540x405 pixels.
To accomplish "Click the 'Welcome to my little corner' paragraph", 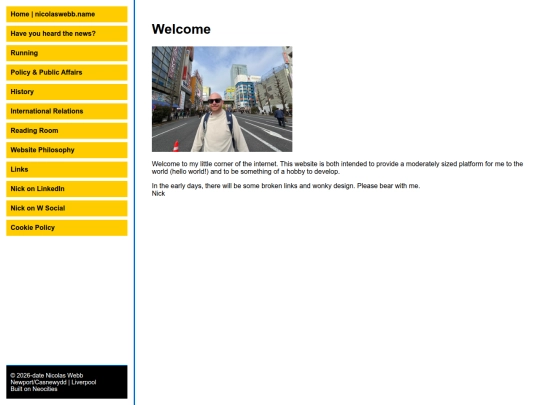I will tap(337, 168).
